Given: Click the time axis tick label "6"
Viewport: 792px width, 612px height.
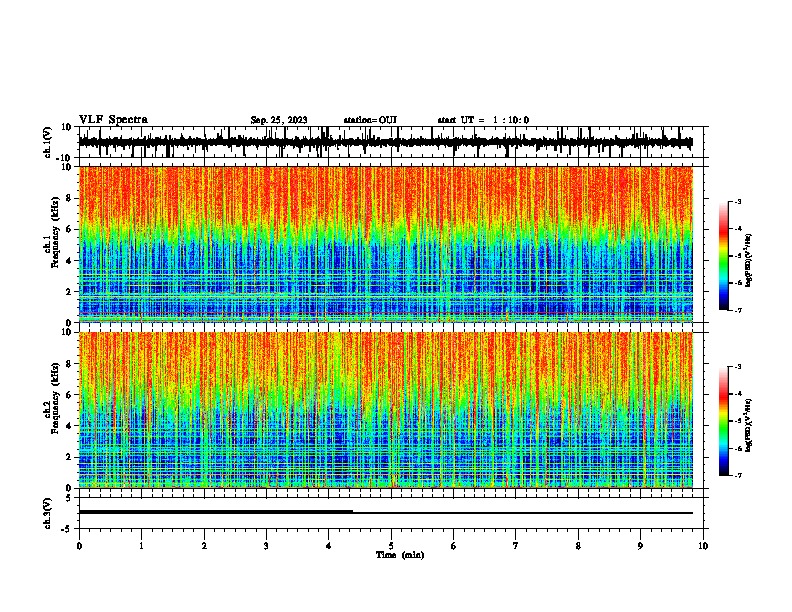Looking at the screenshot, I should [x=454, y=546].
